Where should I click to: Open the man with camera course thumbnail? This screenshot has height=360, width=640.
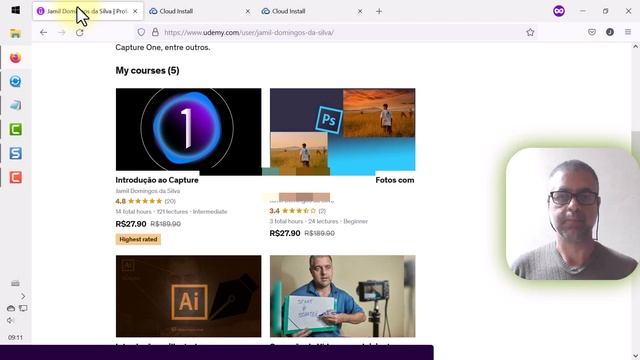[342, 296]
